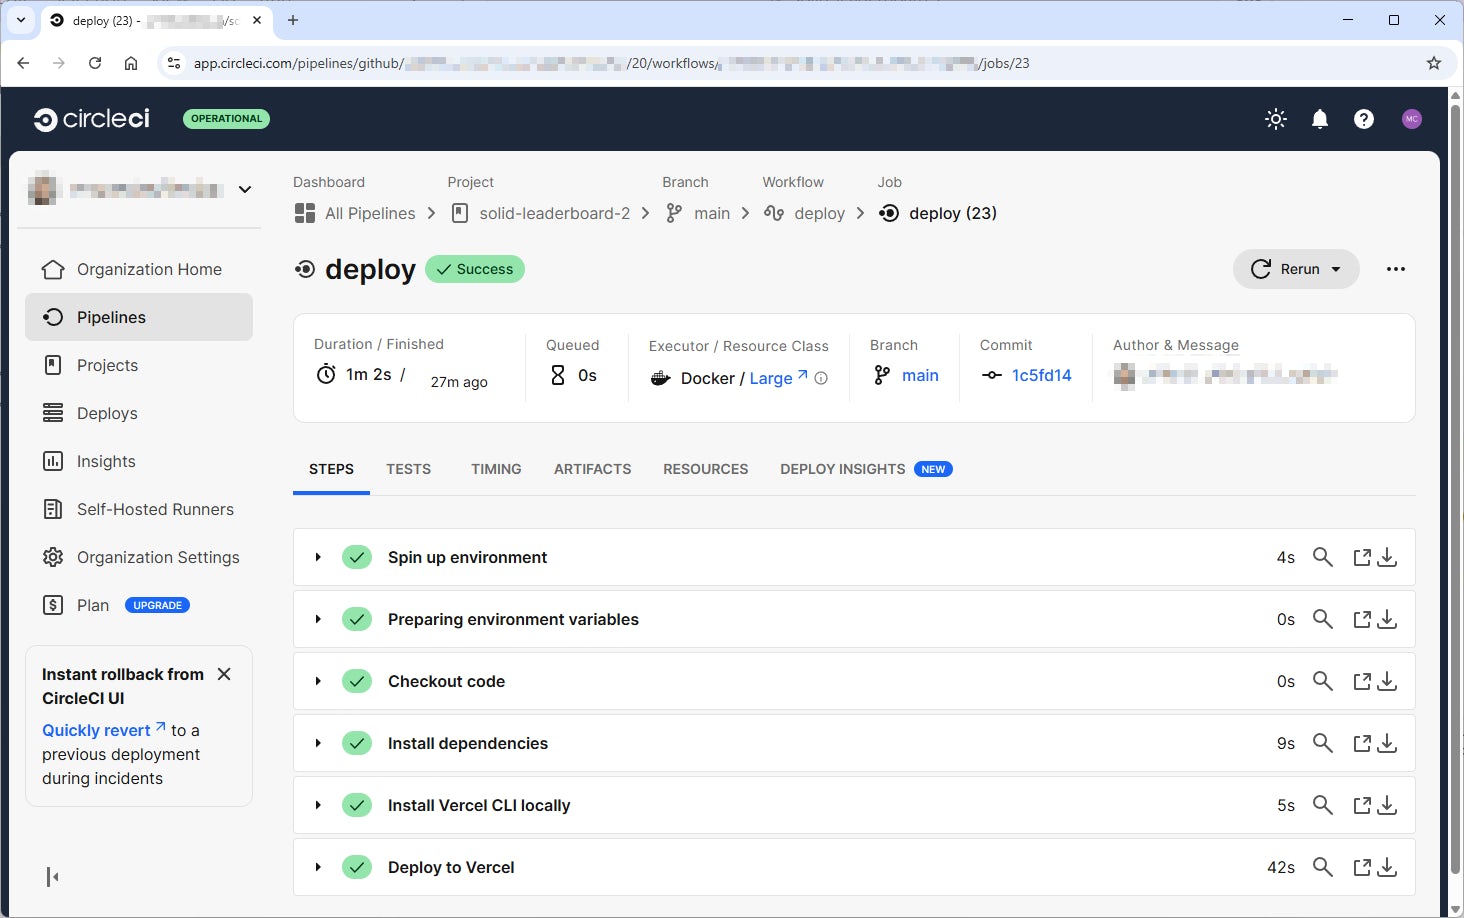Toggle the light/dark theme icon

tap(1275, 118)
